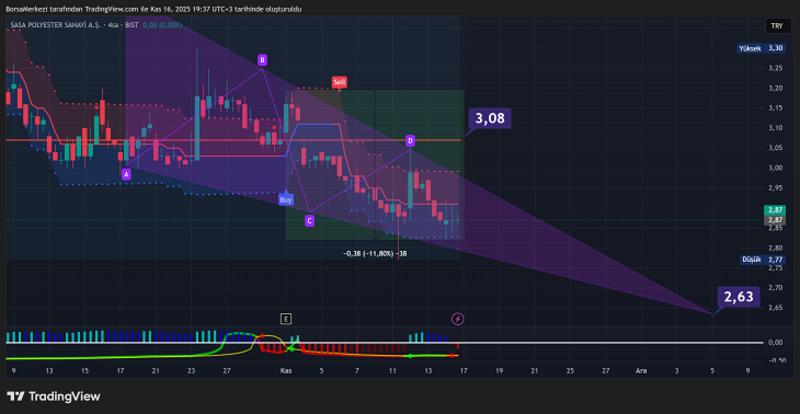Click the 3,08 price callout label

click(x=490, y=119)
